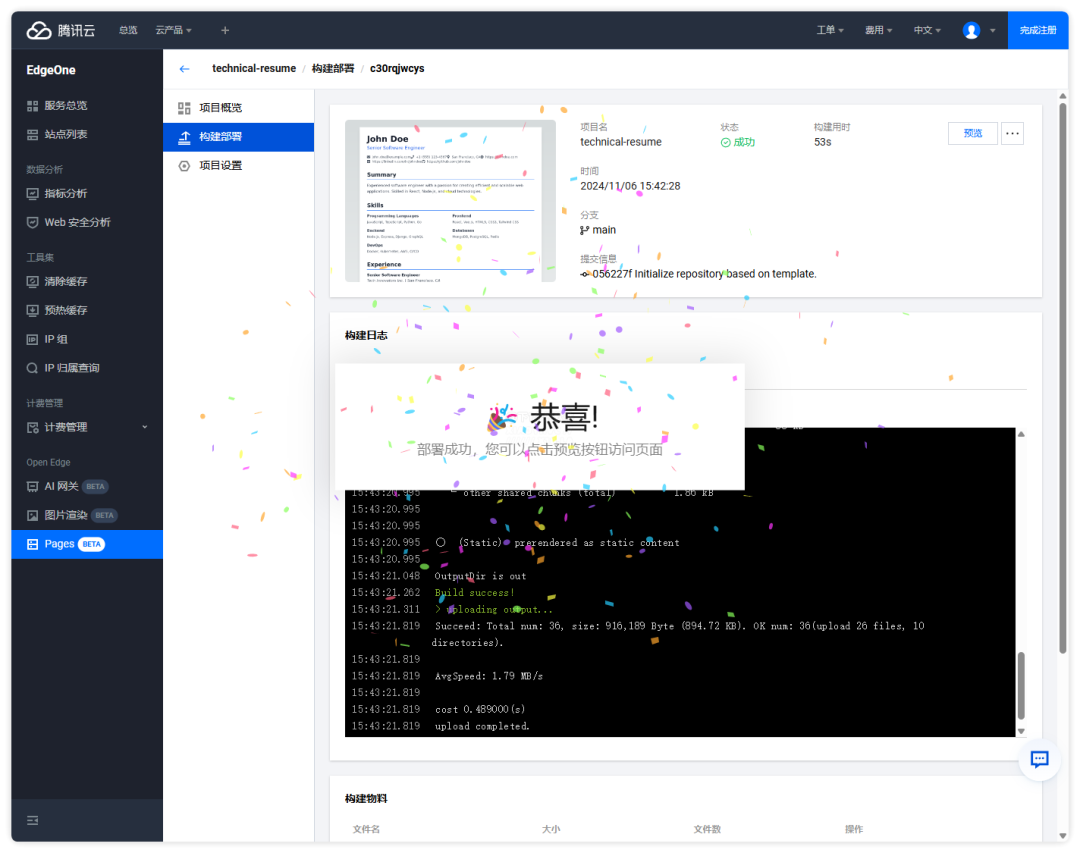
Task: Open the chat support floating icon
Action: tap(1039, 759)
